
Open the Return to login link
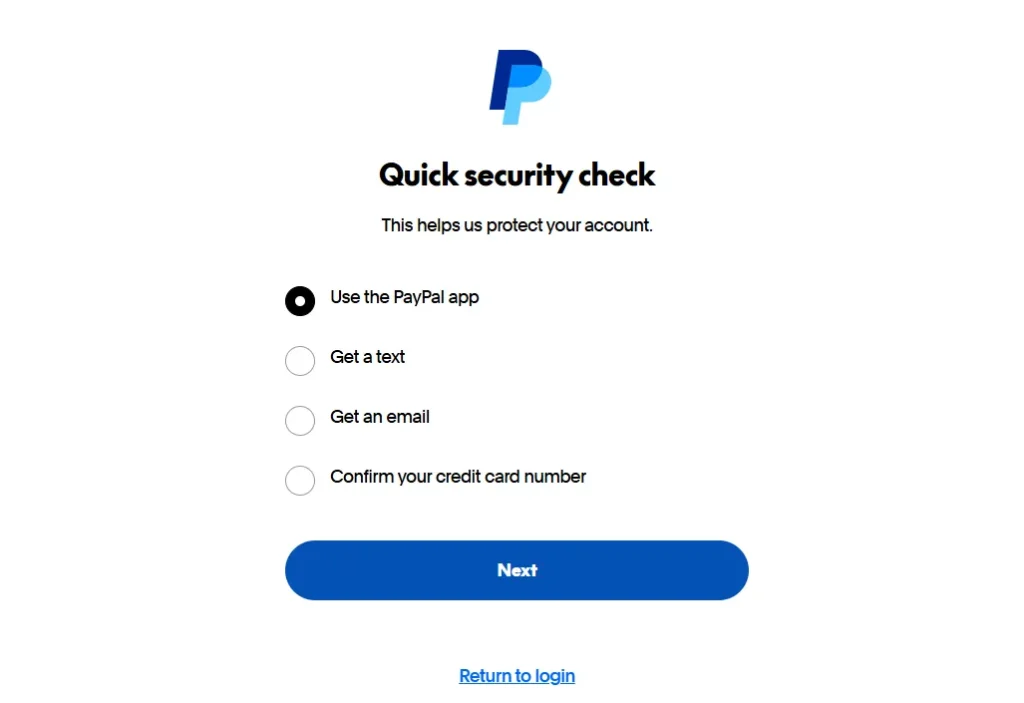[x=516, y=676]
